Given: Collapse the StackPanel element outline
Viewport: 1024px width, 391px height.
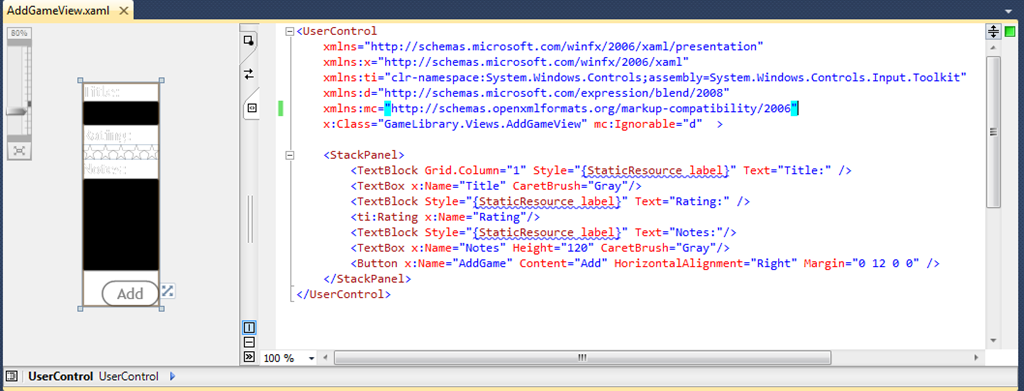Looking at the screenshot, I should point(289,155).
